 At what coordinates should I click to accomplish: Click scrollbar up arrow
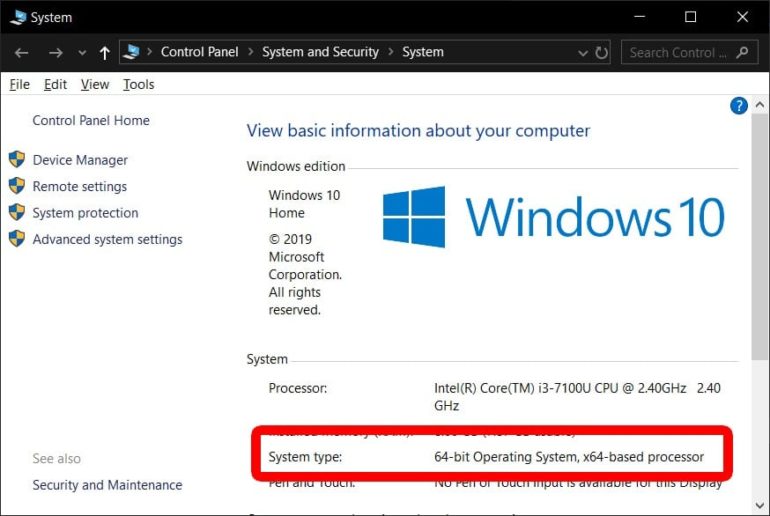760,105
